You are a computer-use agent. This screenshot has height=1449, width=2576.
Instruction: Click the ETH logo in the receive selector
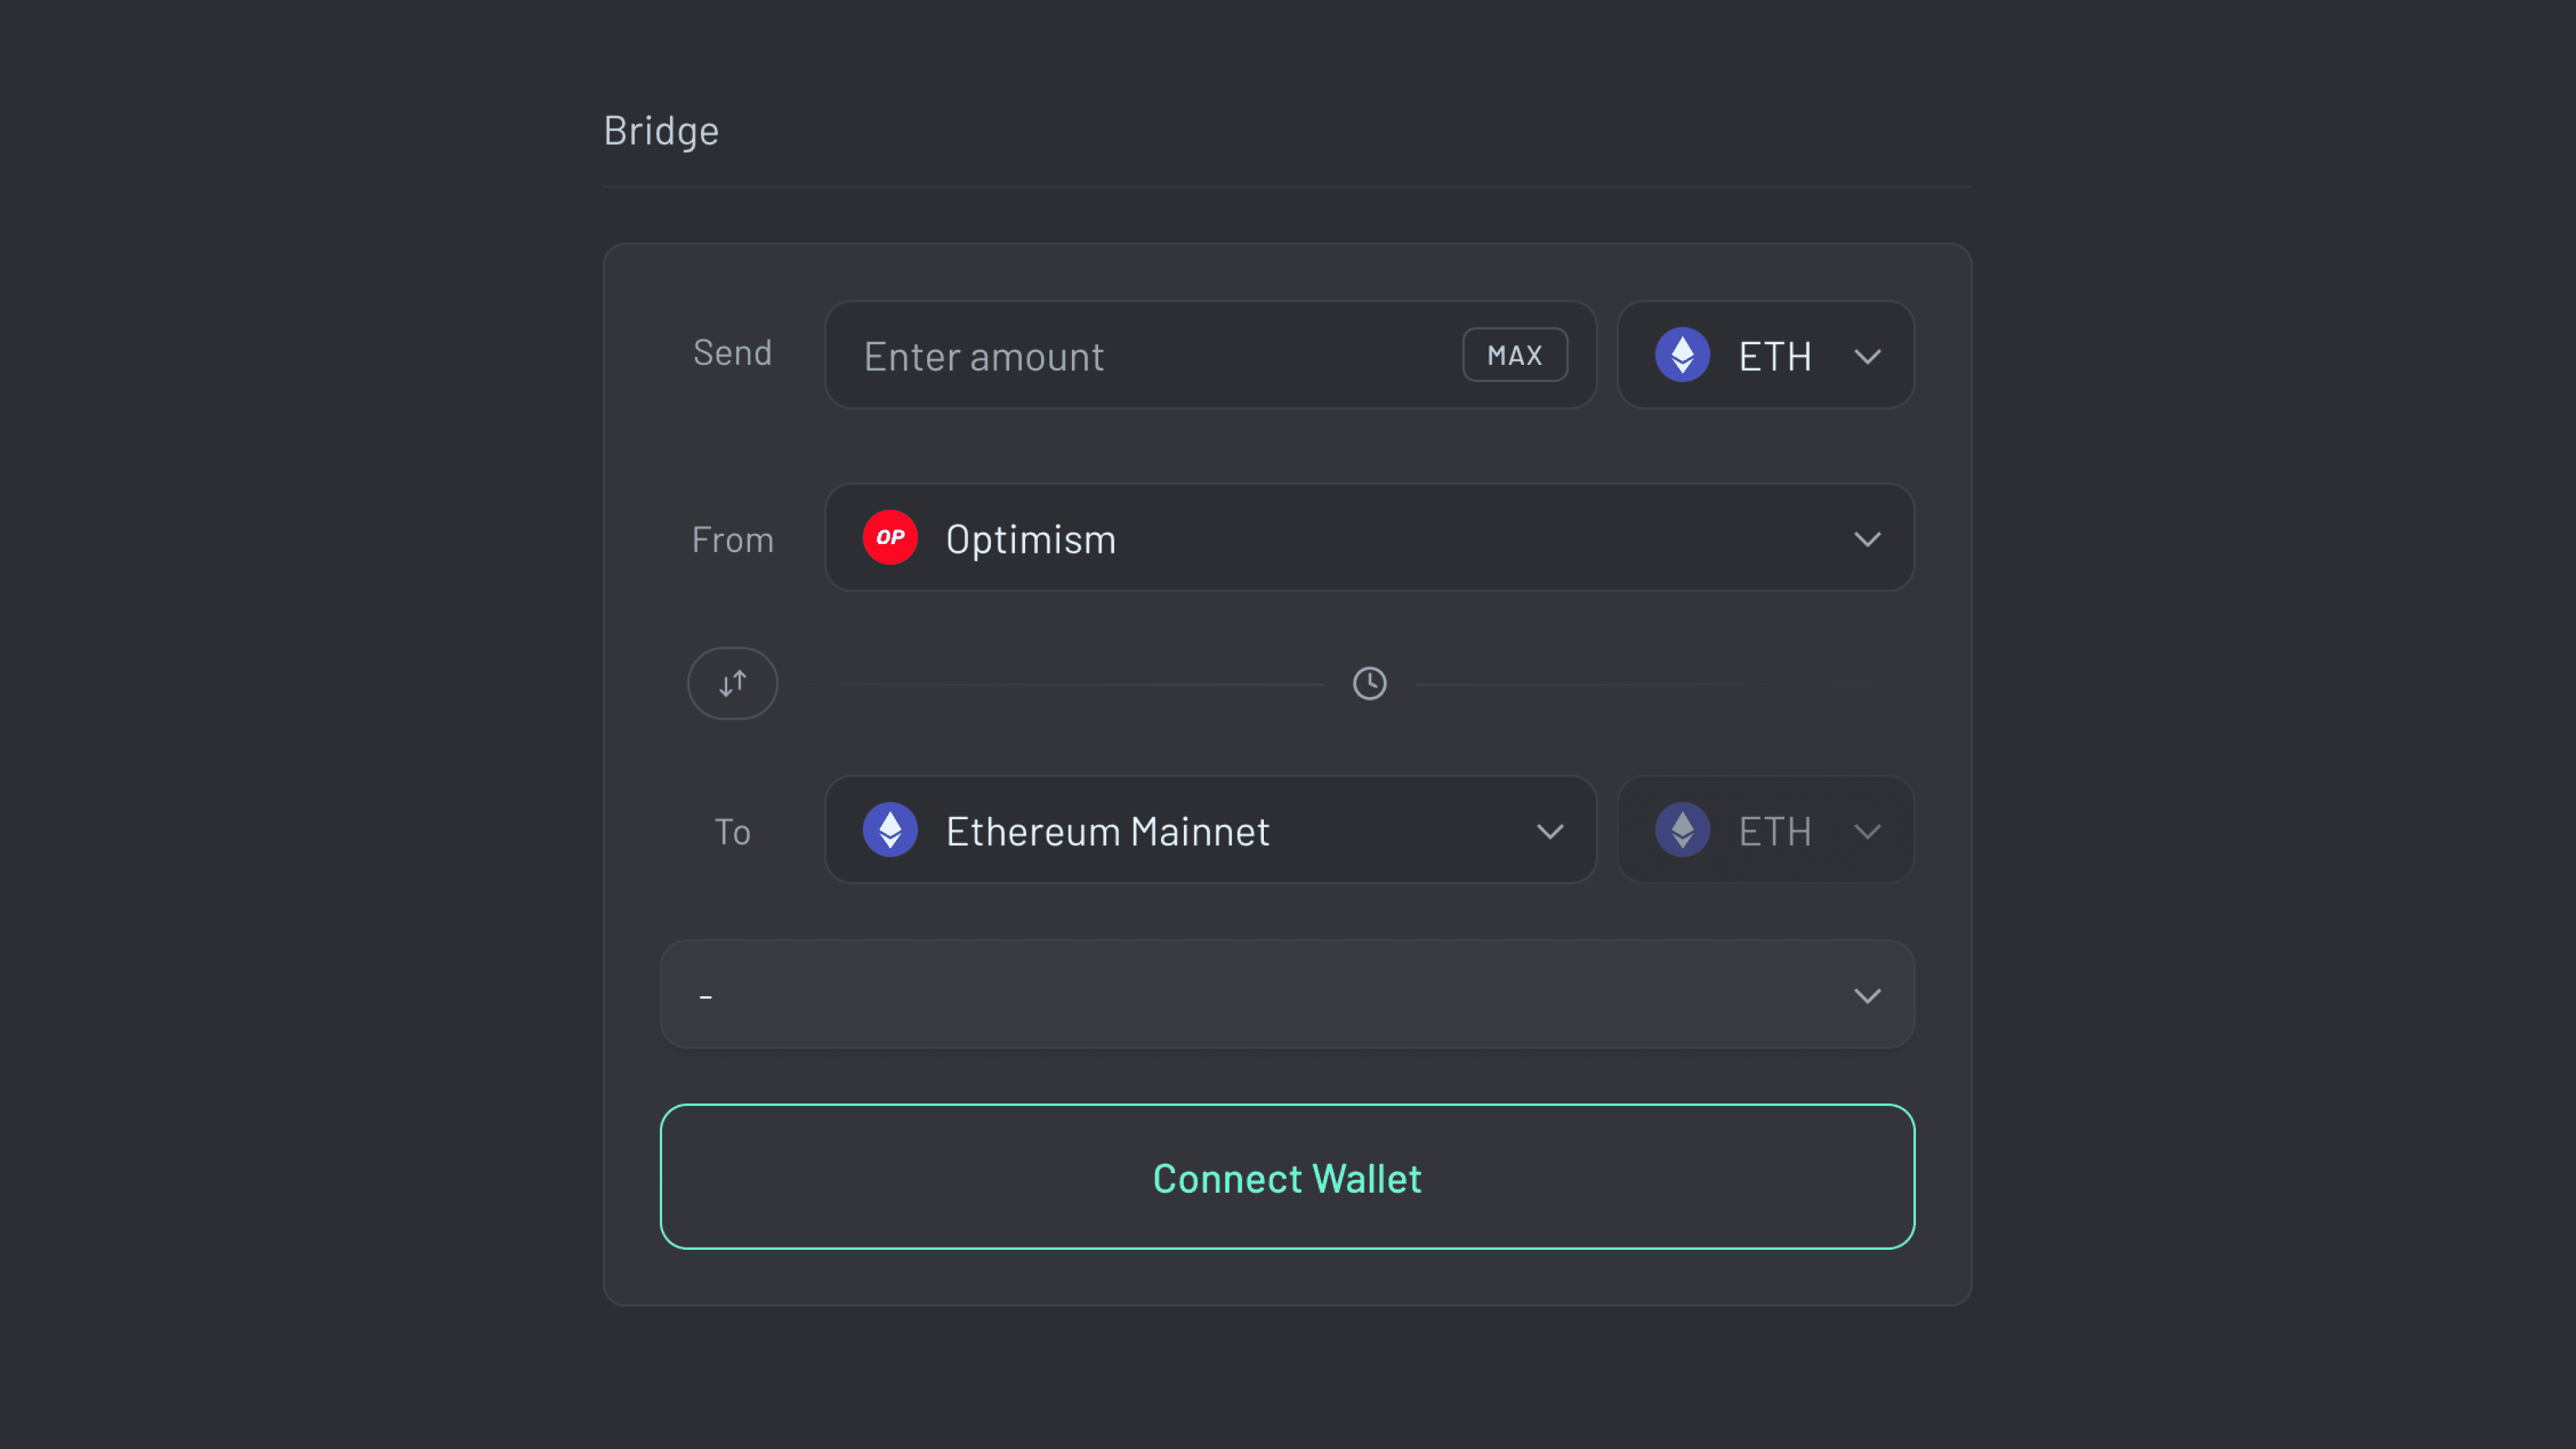coord(1683,830)
